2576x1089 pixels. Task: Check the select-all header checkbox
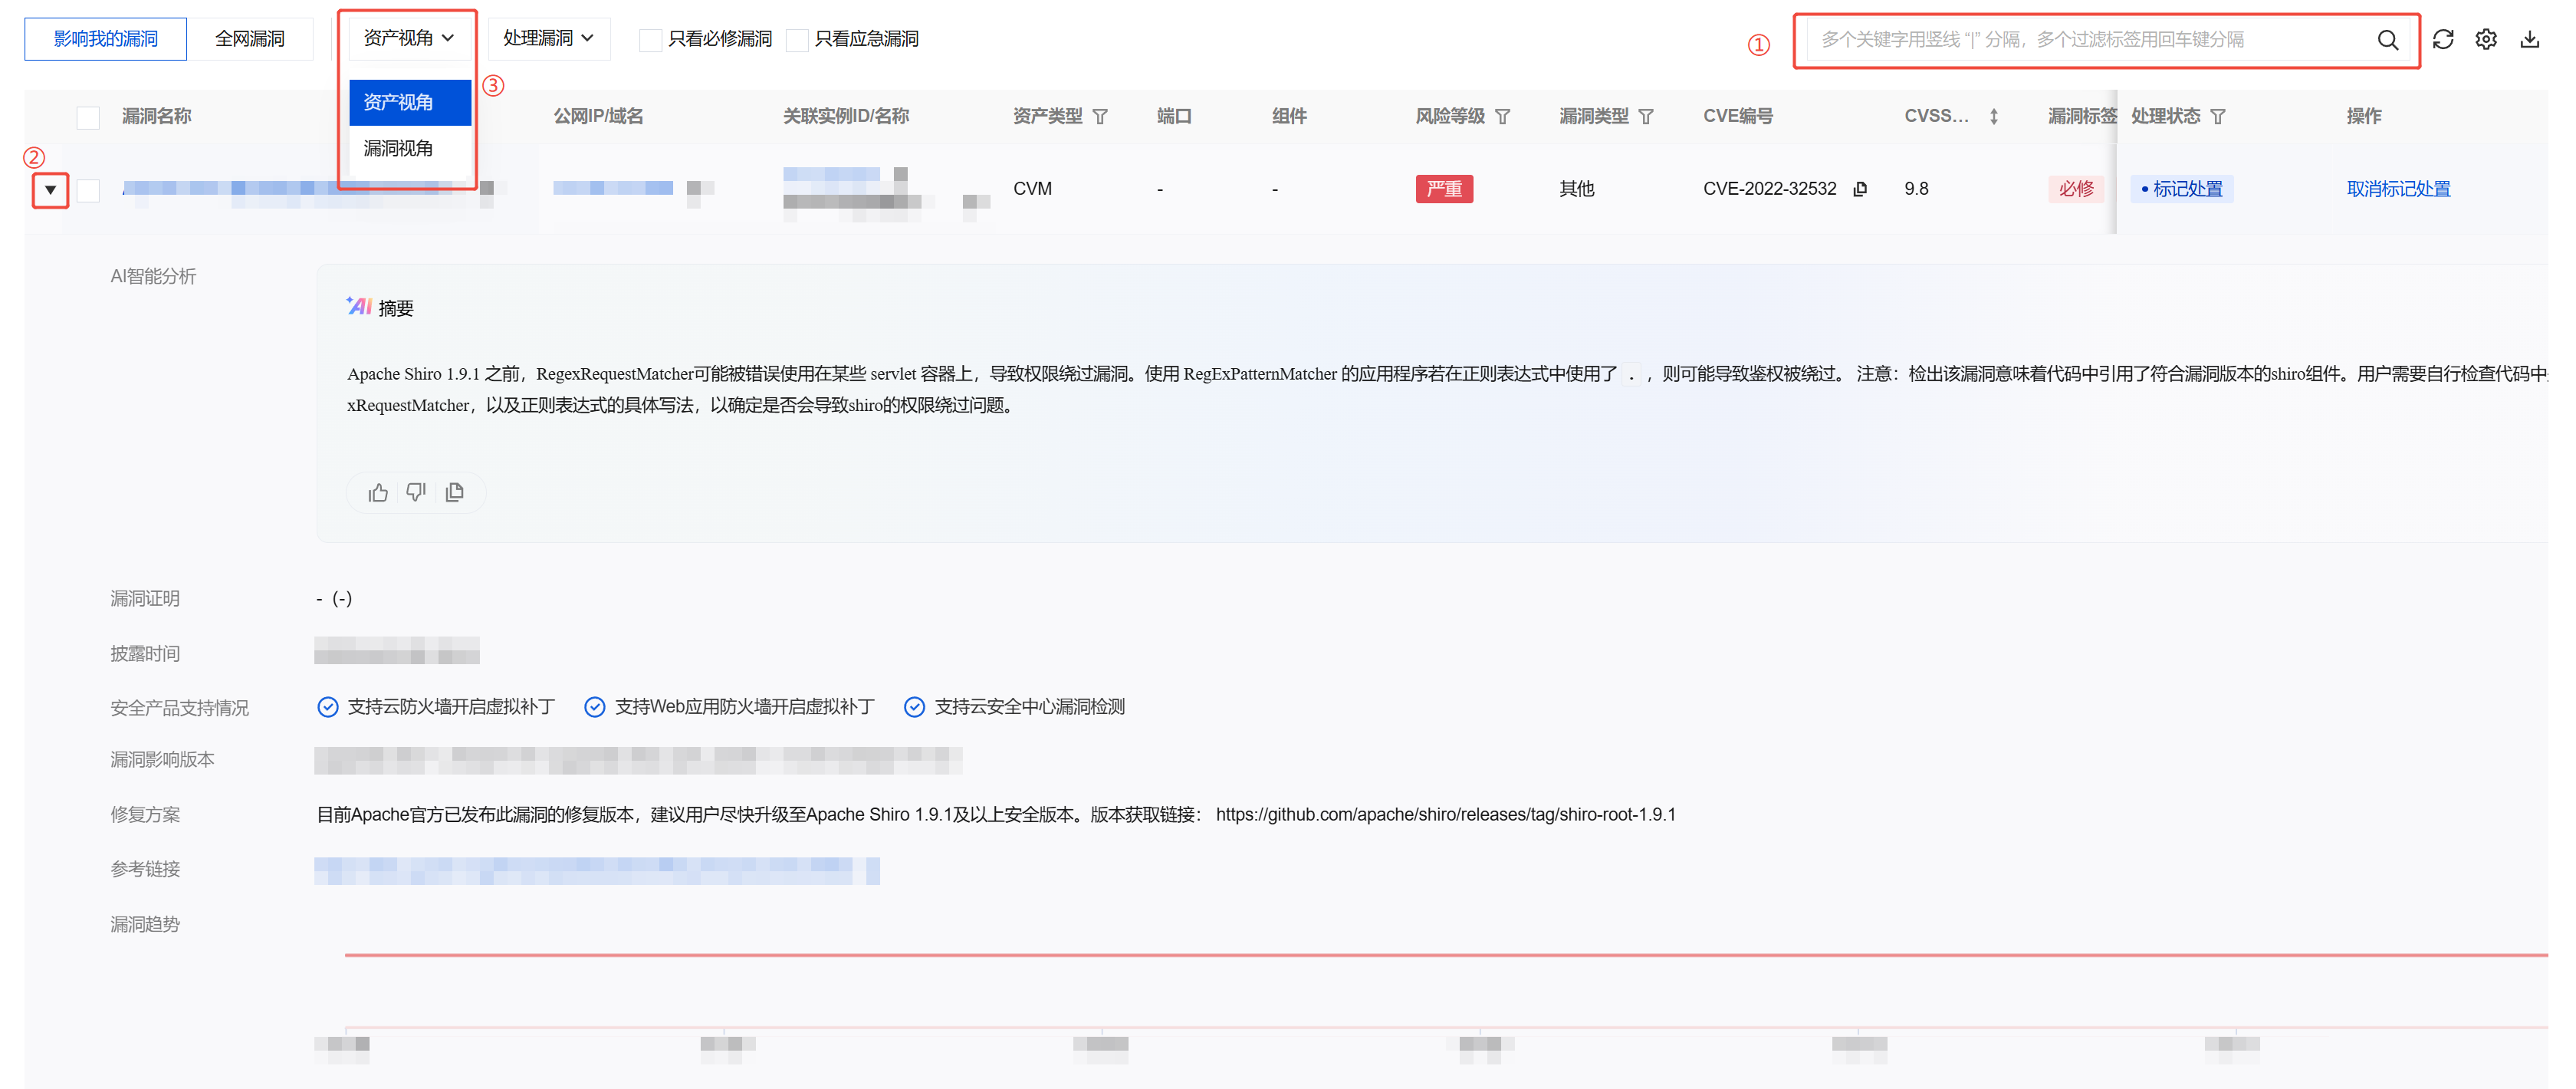coord(88,118)
